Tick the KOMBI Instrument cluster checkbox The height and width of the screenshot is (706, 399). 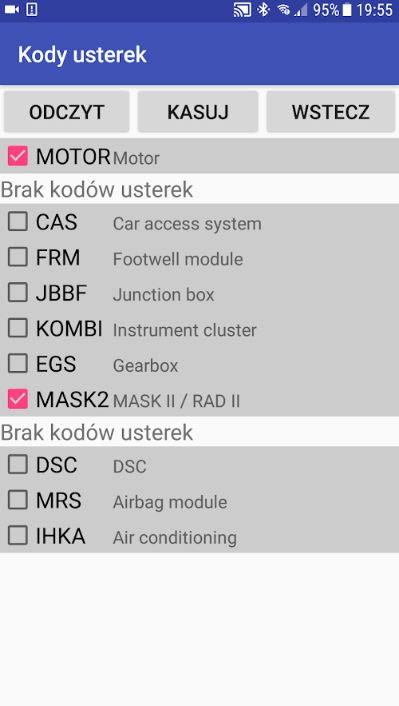18,328
